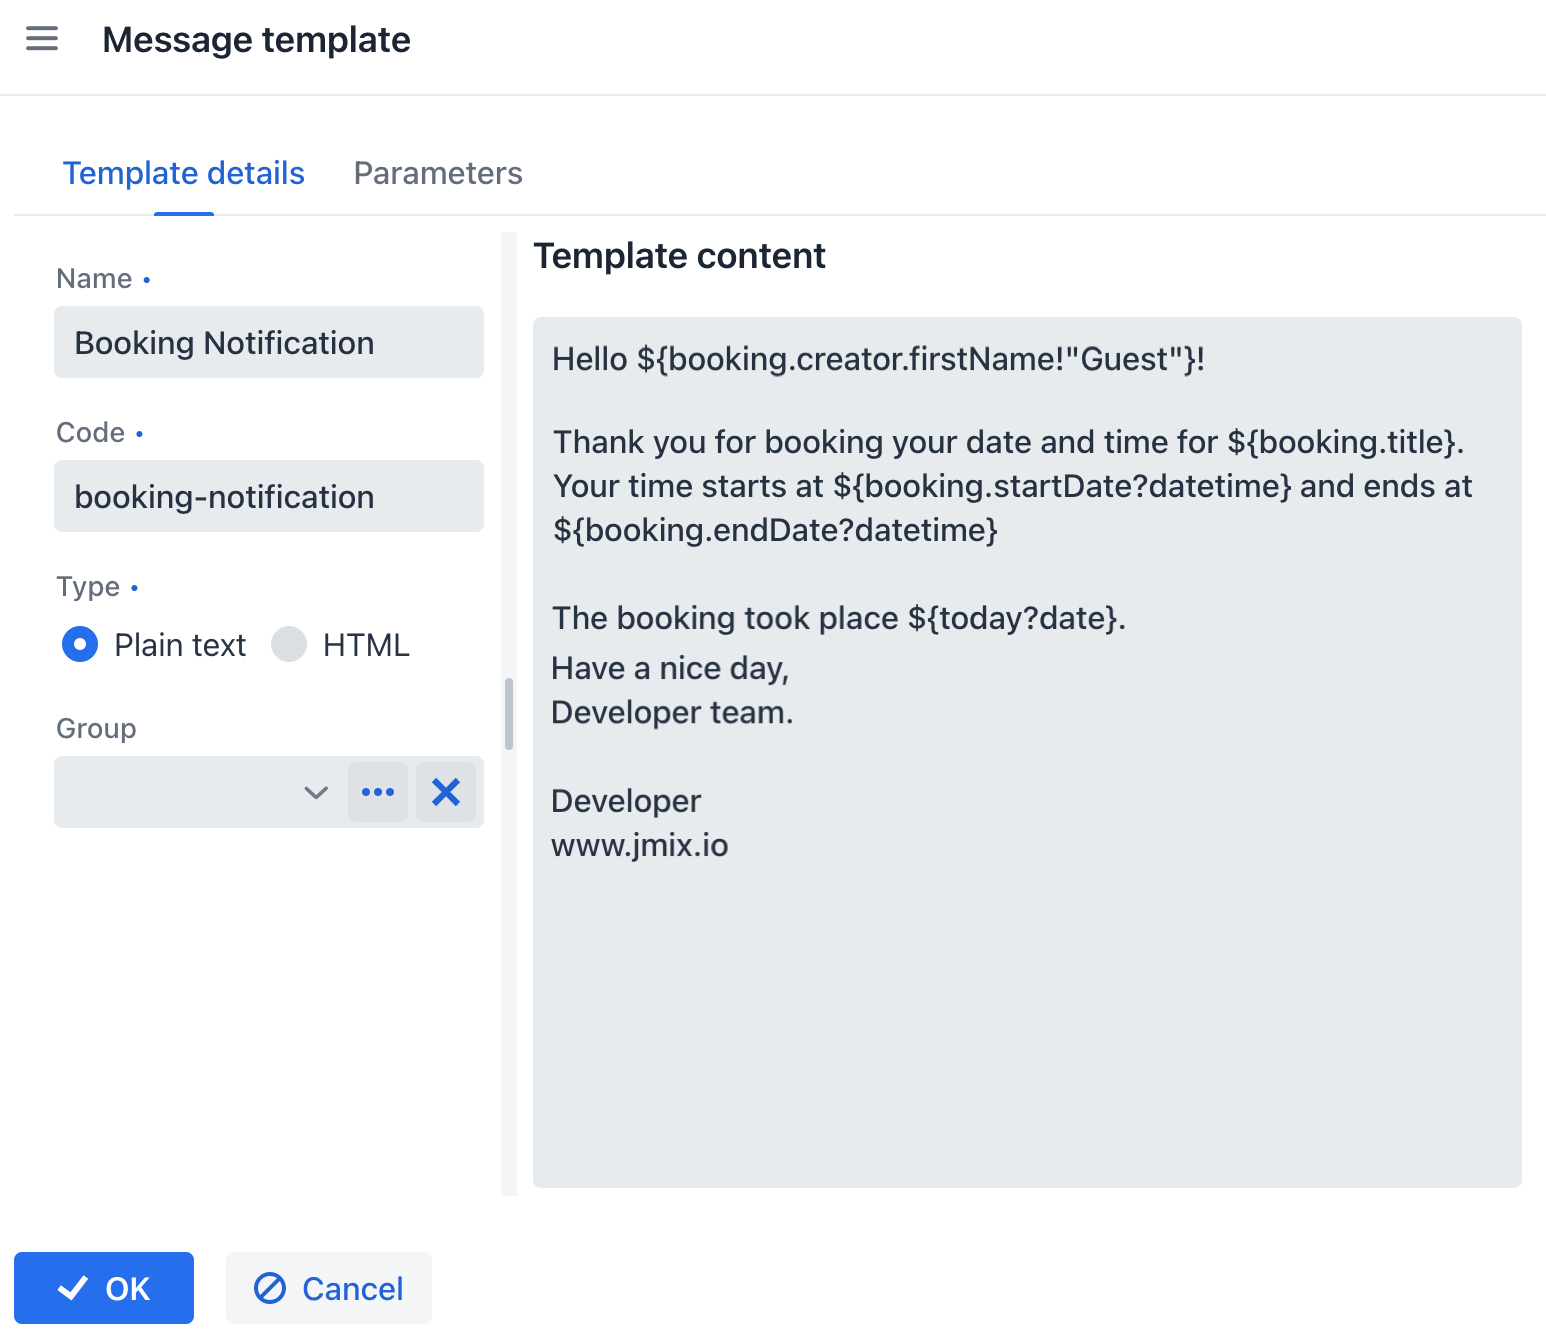Clear the Group field using the X icon
This screenshot has width=1546, height=1334.
coord(446,791)
